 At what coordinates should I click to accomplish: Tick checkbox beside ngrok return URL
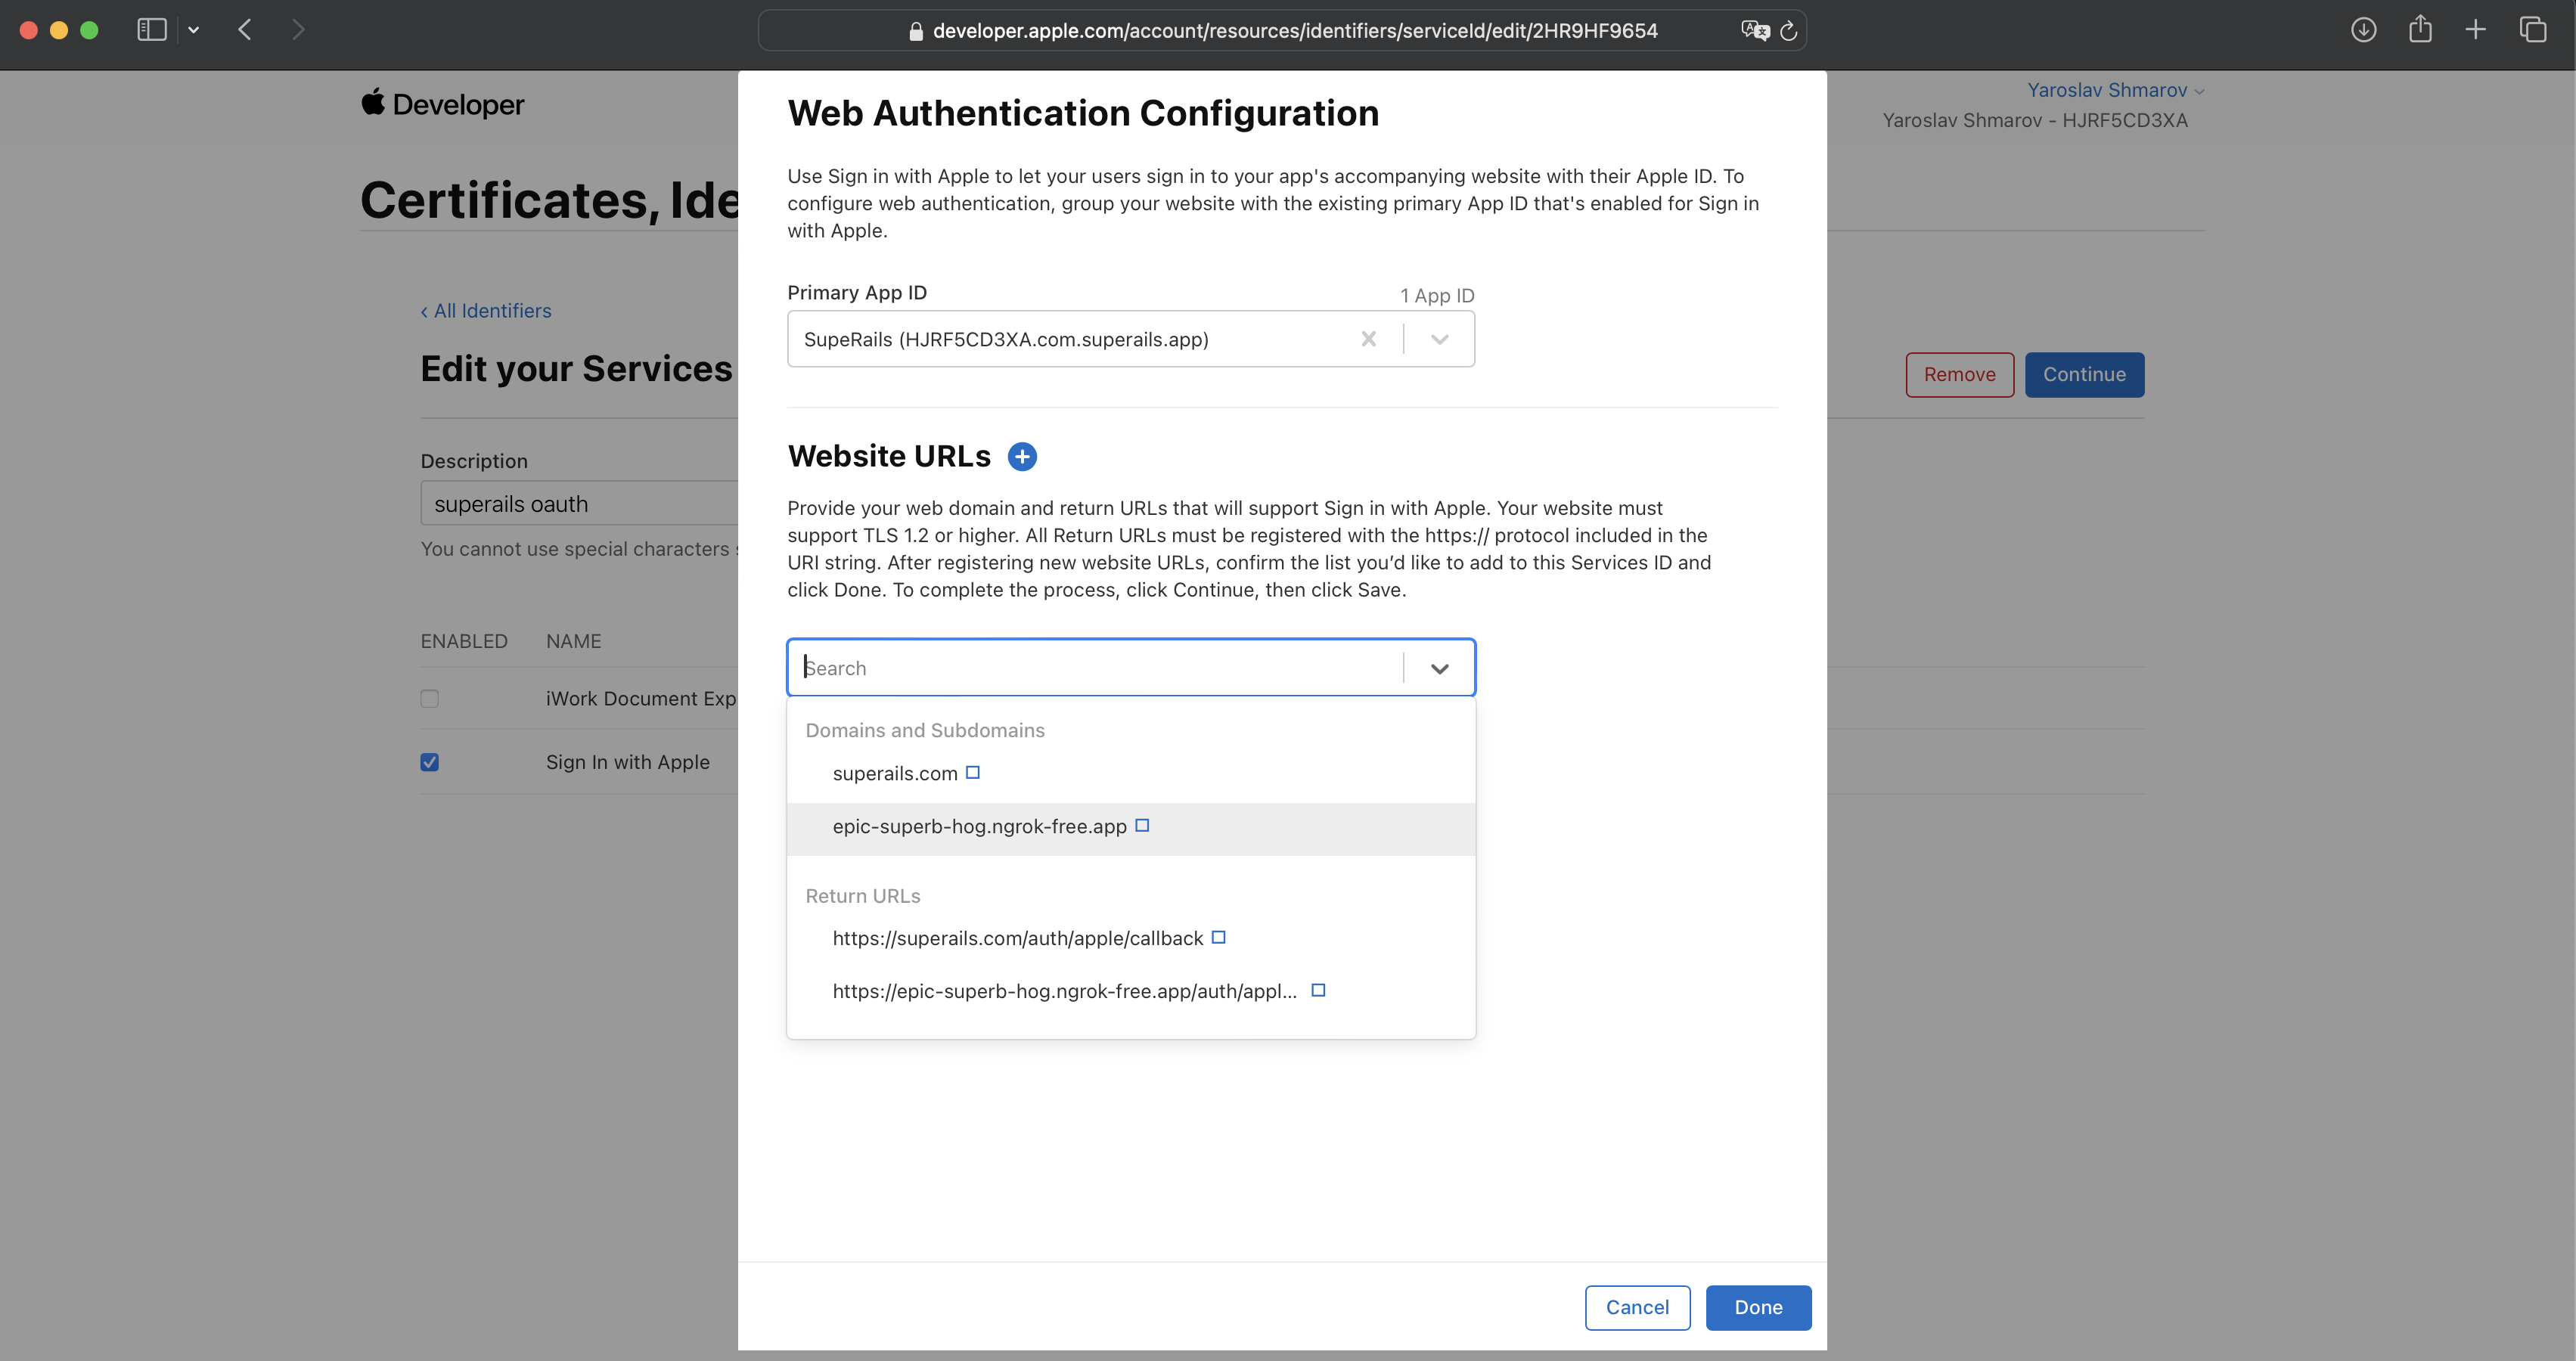[x=1318, y=991]
